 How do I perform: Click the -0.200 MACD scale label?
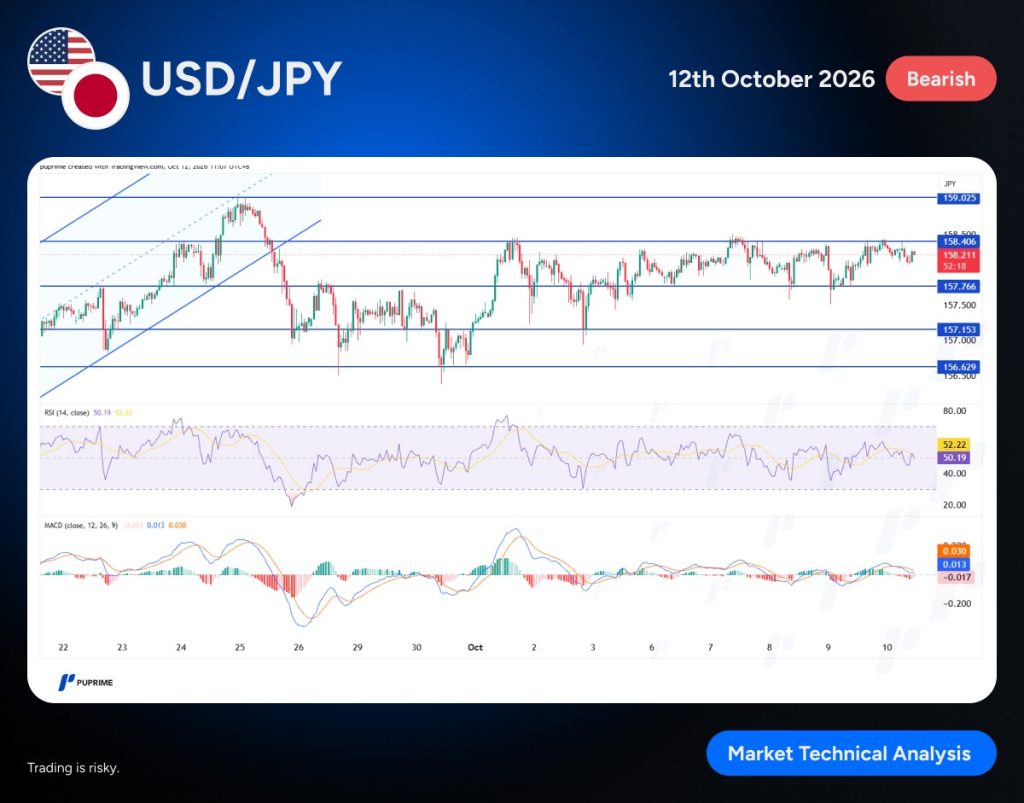click(957, 603)
